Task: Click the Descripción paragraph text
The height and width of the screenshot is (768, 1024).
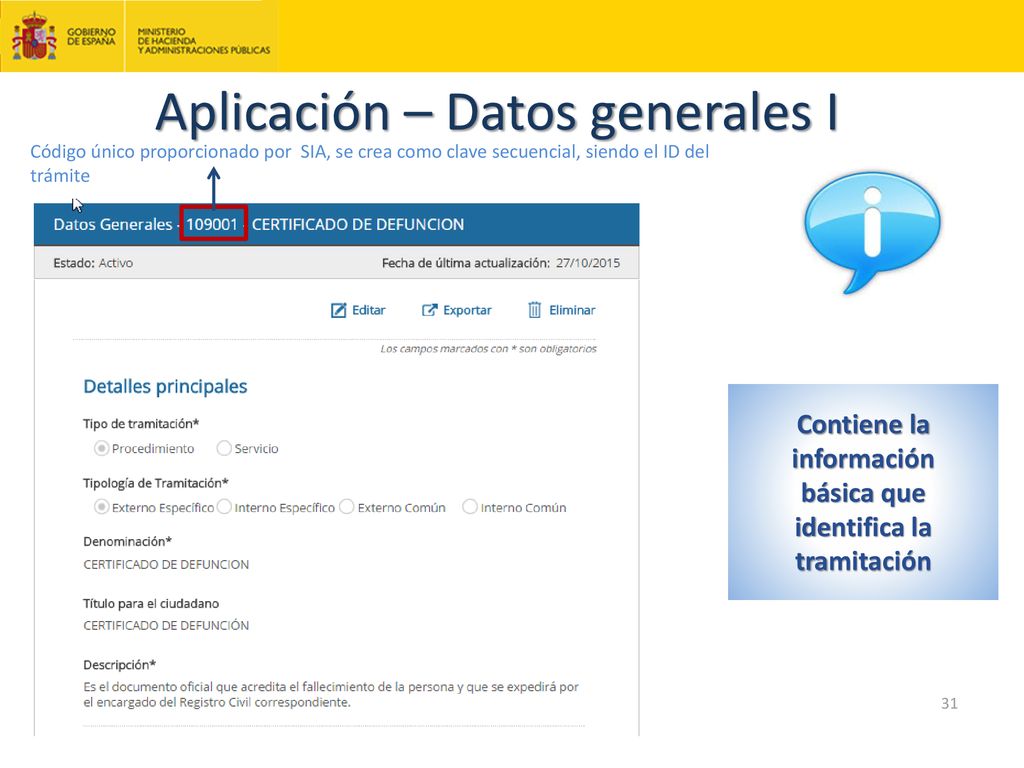Action: point(331,694)
